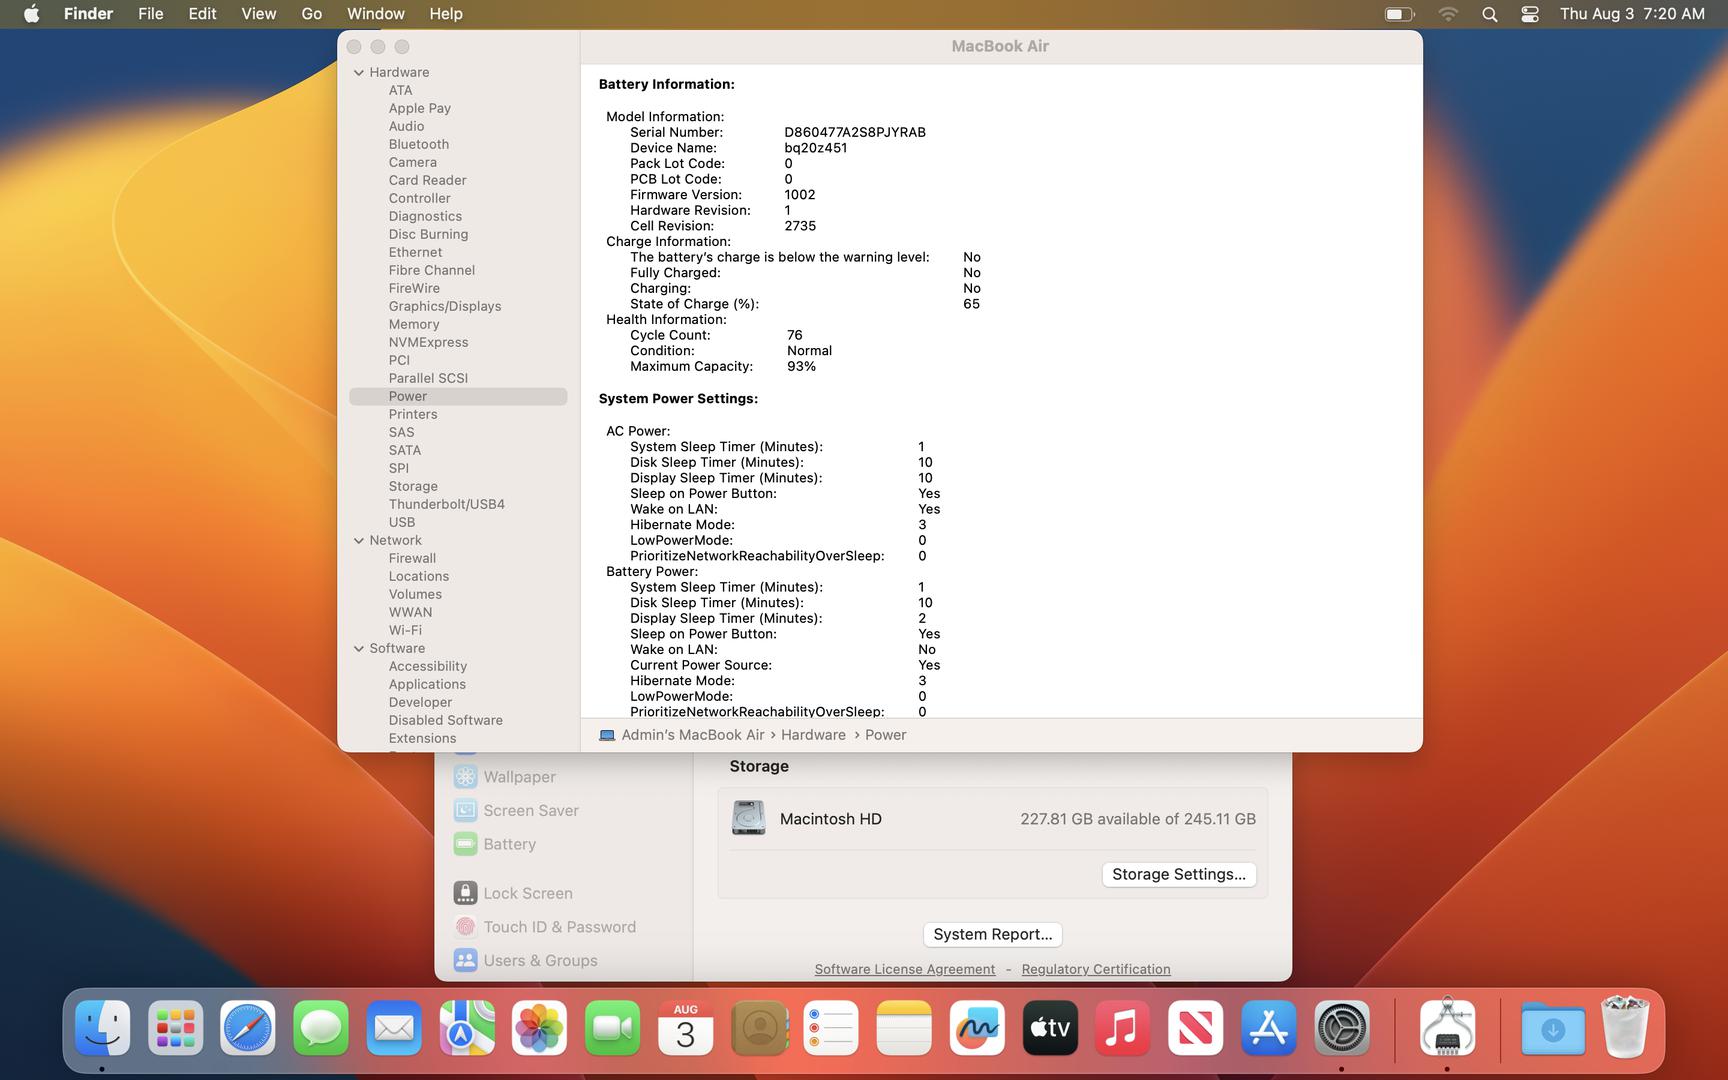Open Software License Agreement link
The width and height of the screenshot is (1728, 1080).
pos(905,969)
